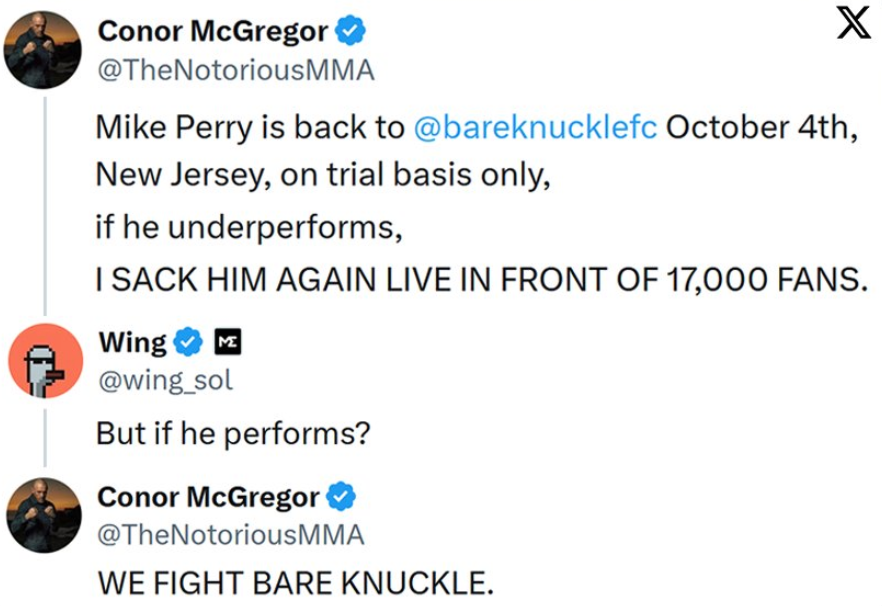Open Conor McGregor's avatar on the first tweet
The height and width of the screenshot is (606, 882).
click(44, 52)
